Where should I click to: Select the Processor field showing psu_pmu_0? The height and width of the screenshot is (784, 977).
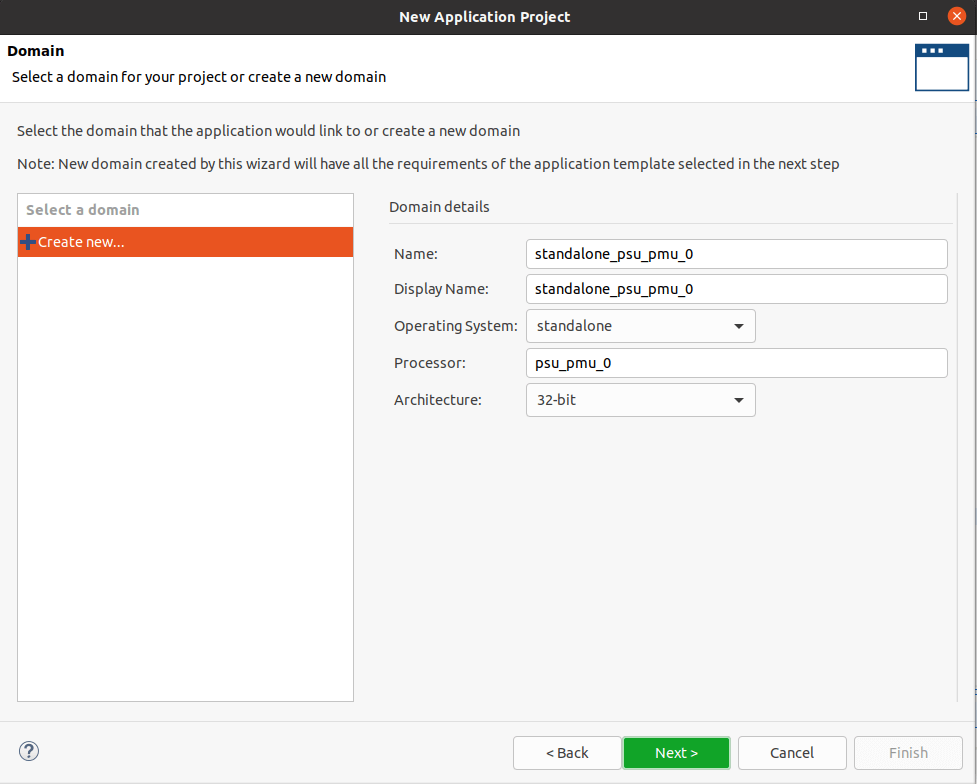[736, 362]
